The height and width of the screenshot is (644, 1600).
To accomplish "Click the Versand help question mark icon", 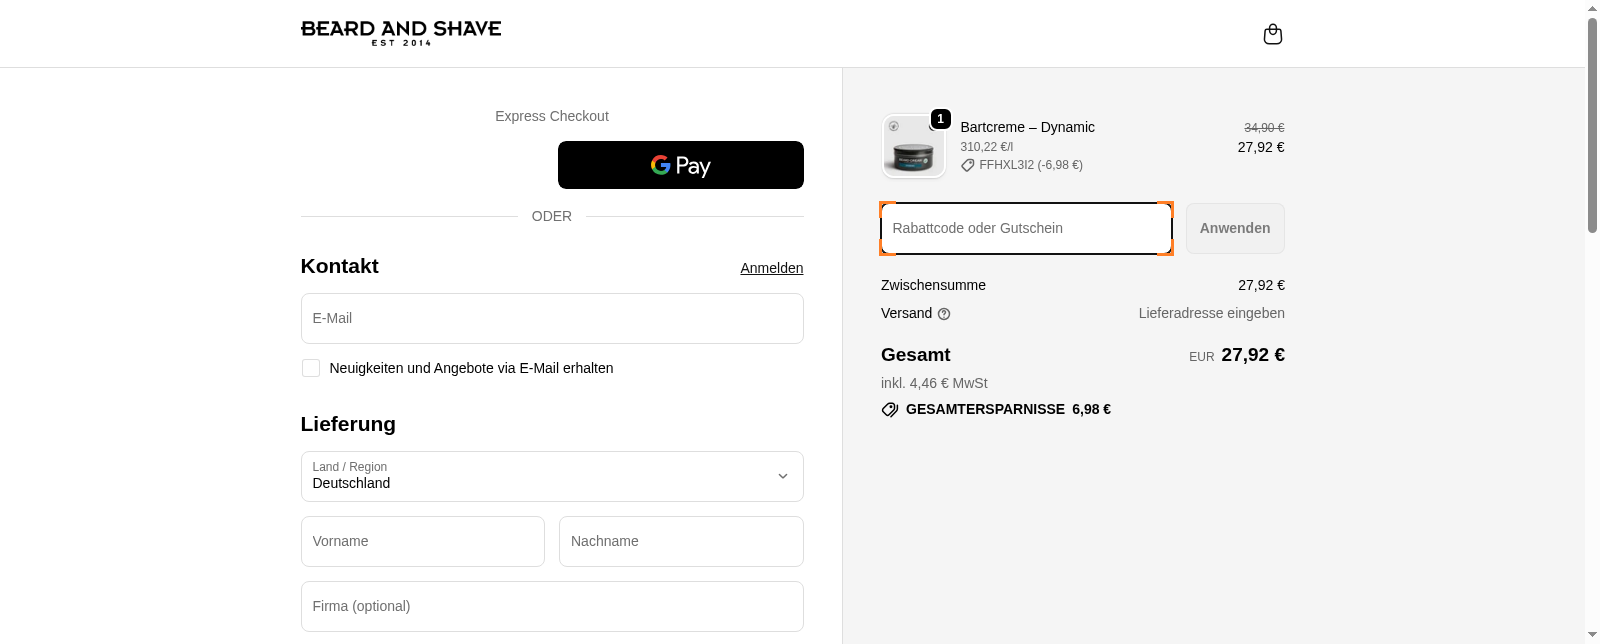I will [x=944, y=314].
